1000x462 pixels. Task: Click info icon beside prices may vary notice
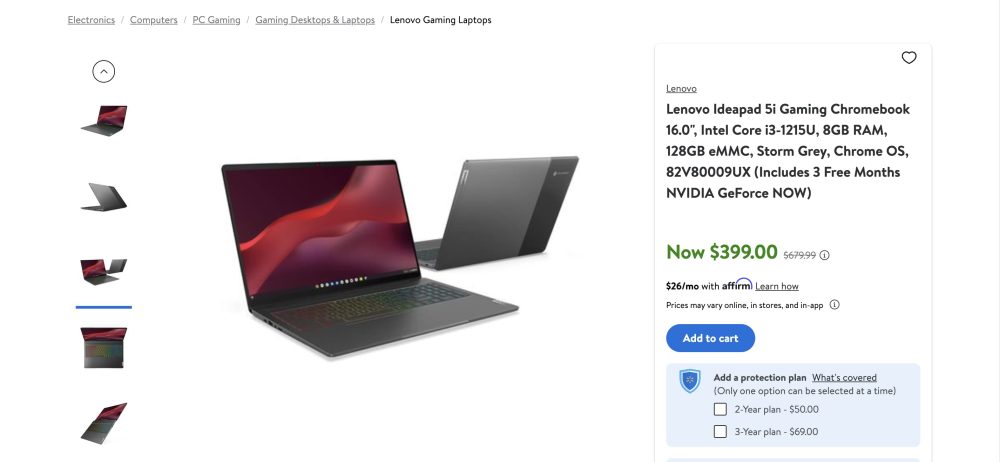834,304
